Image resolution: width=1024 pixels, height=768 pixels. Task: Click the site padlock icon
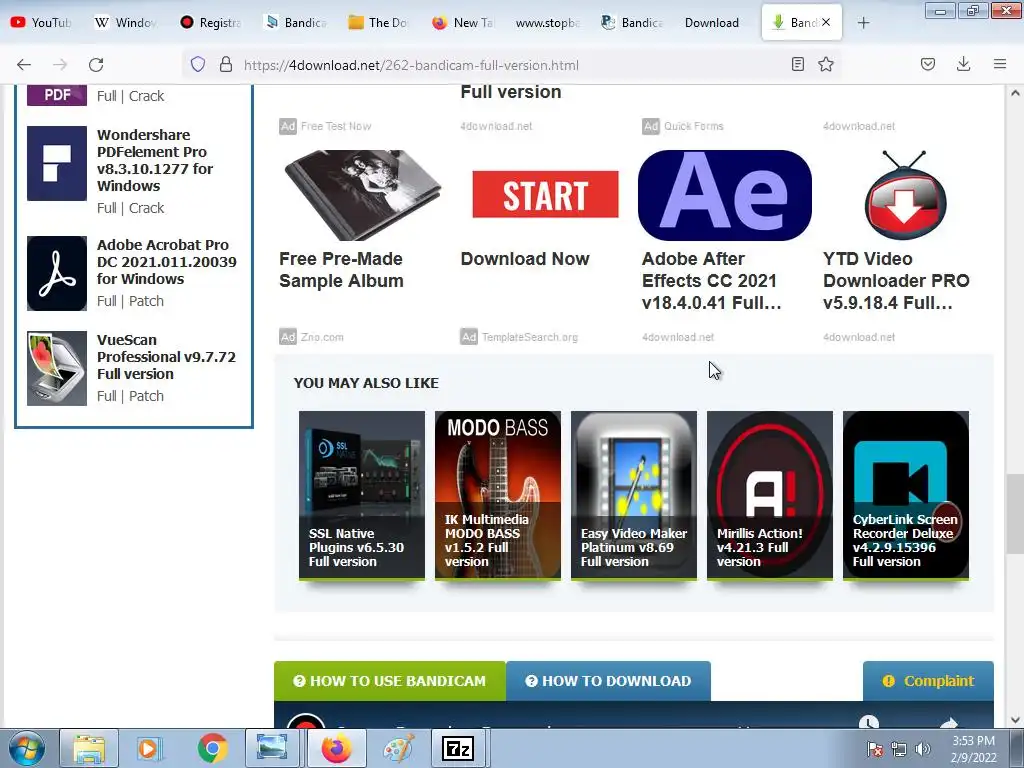(226, 65)
